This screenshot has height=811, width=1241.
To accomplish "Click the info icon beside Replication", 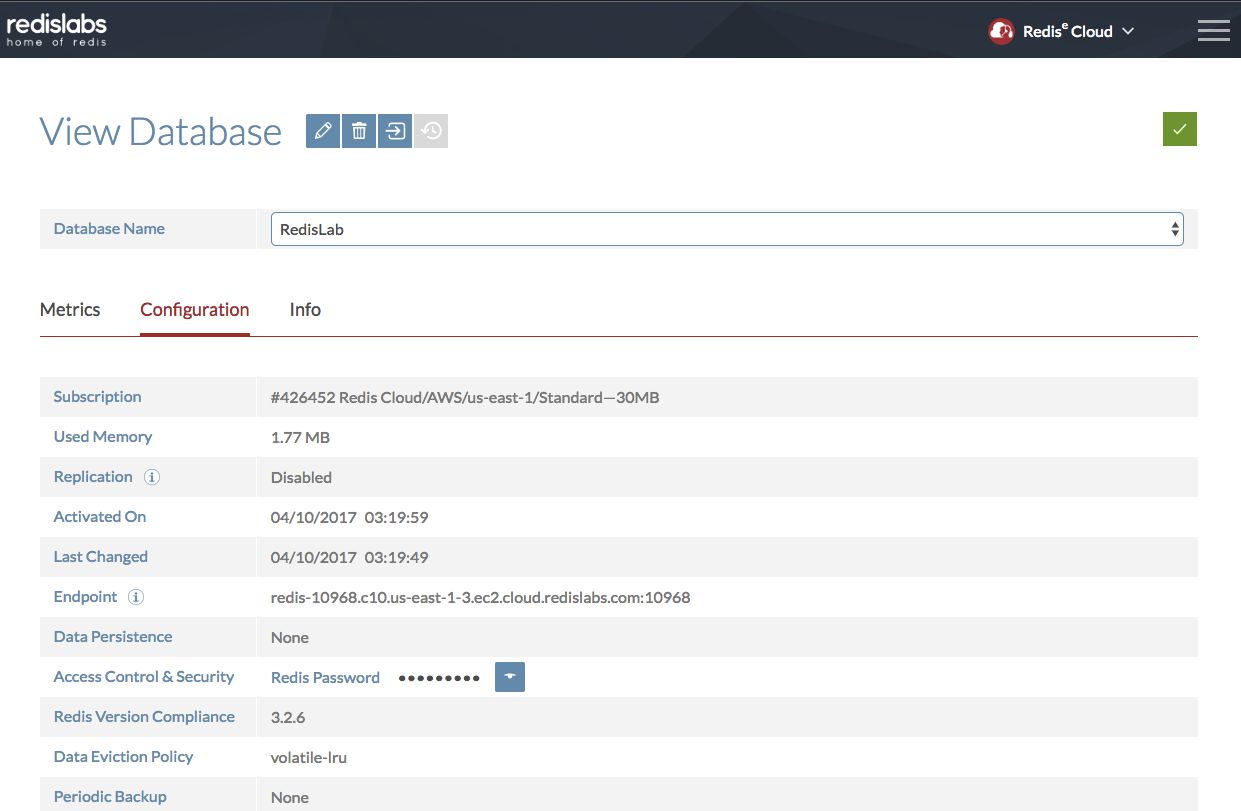I will [x=152, y=477].
